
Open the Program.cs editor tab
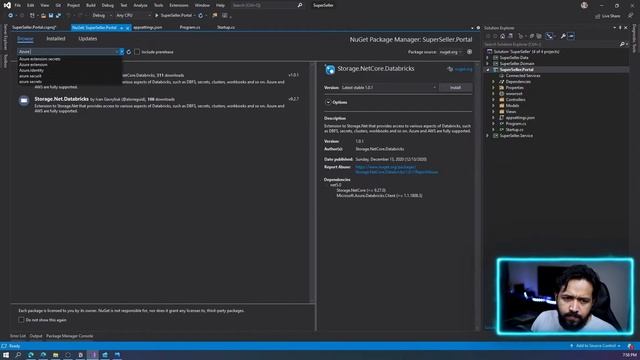point(190,27)
